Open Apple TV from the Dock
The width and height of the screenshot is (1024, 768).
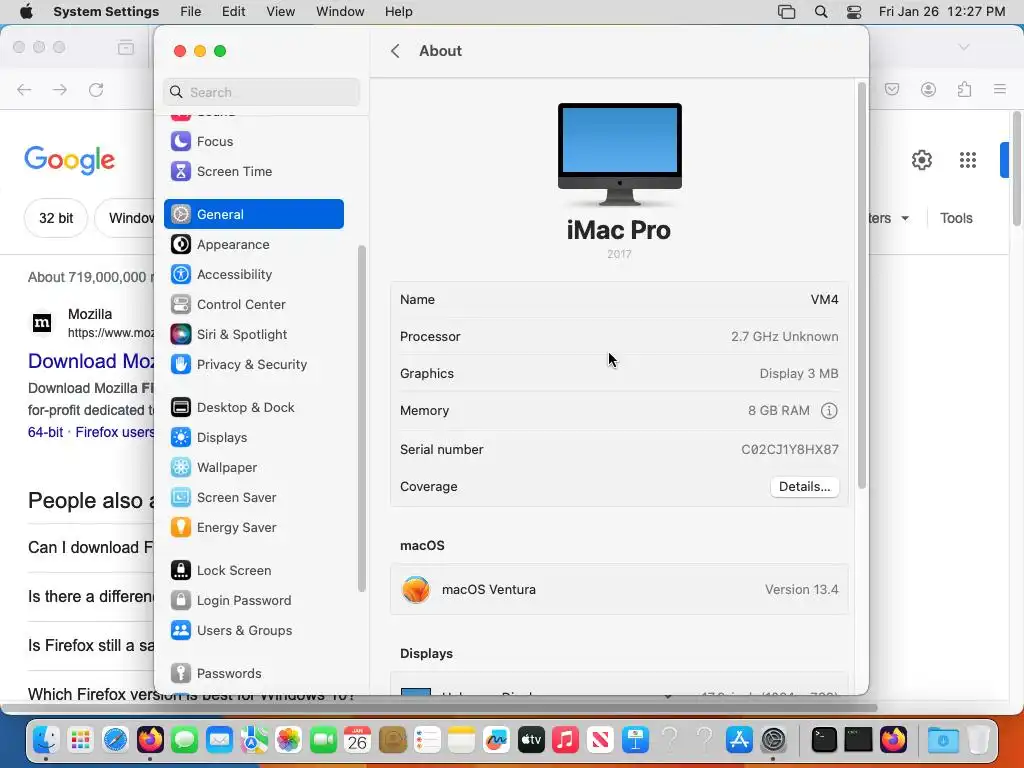point(531,740)
